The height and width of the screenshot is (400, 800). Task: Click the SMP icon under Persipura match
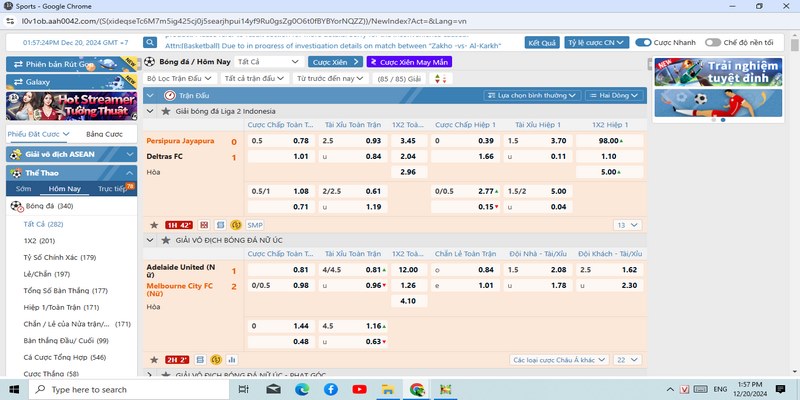(x=255, y=225)
